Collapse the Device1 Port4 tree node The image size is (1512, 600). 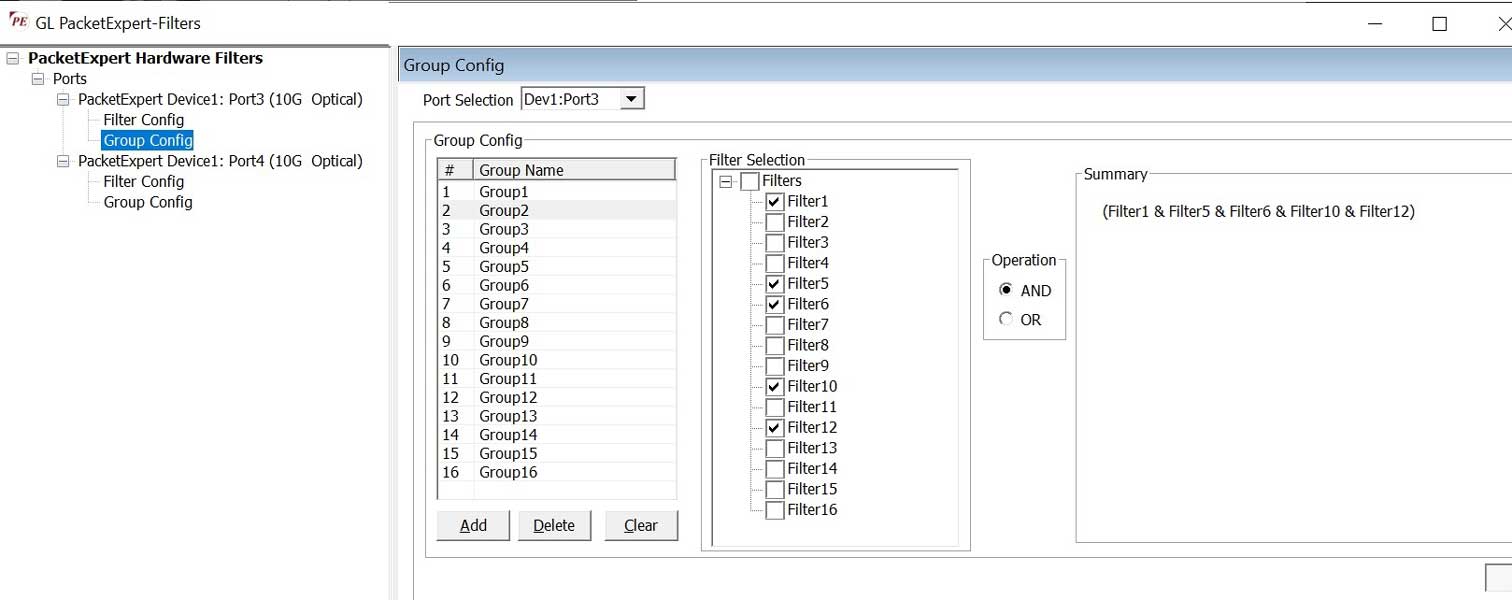tap(63, 161)
